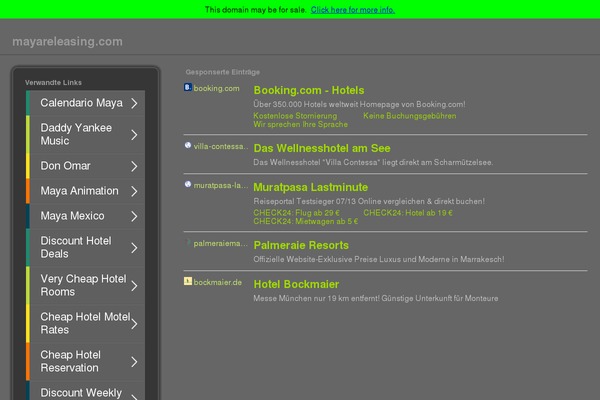This screenshot has height=400, width=600.
Task: Click the chevron next to Maya Animation
Action: [x=134, y=191]
